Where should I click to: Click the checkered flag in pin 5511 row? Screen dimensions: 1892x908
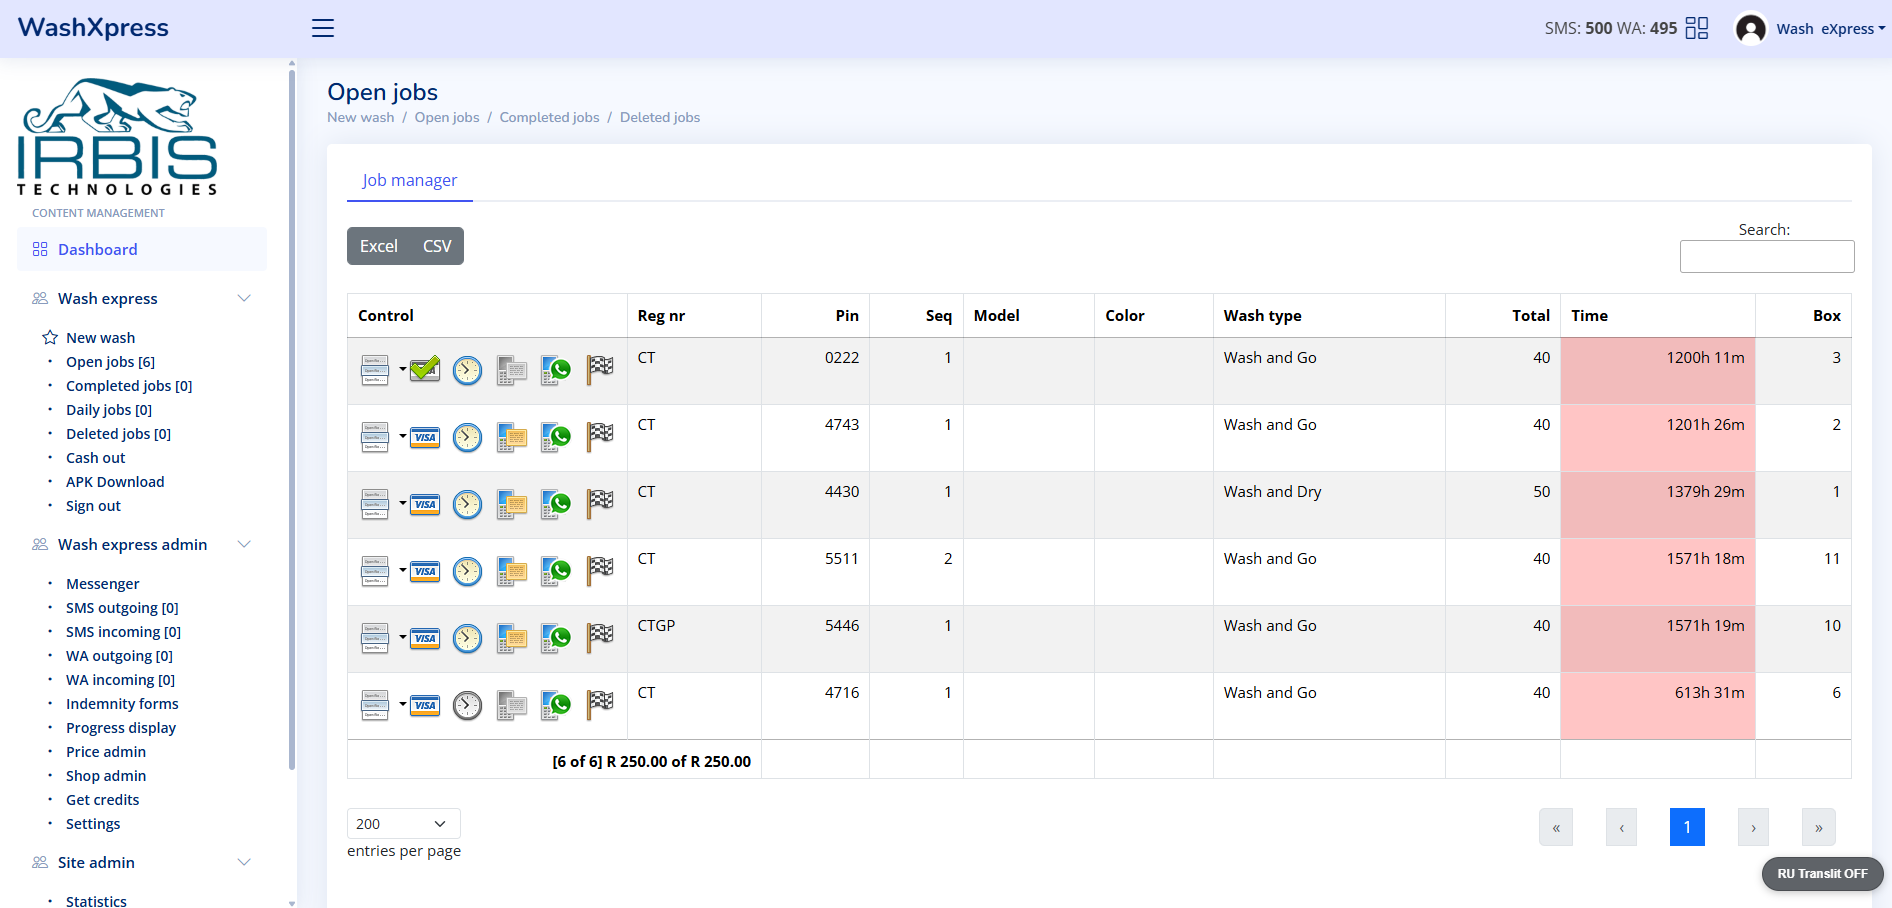(x=600, y=571)
